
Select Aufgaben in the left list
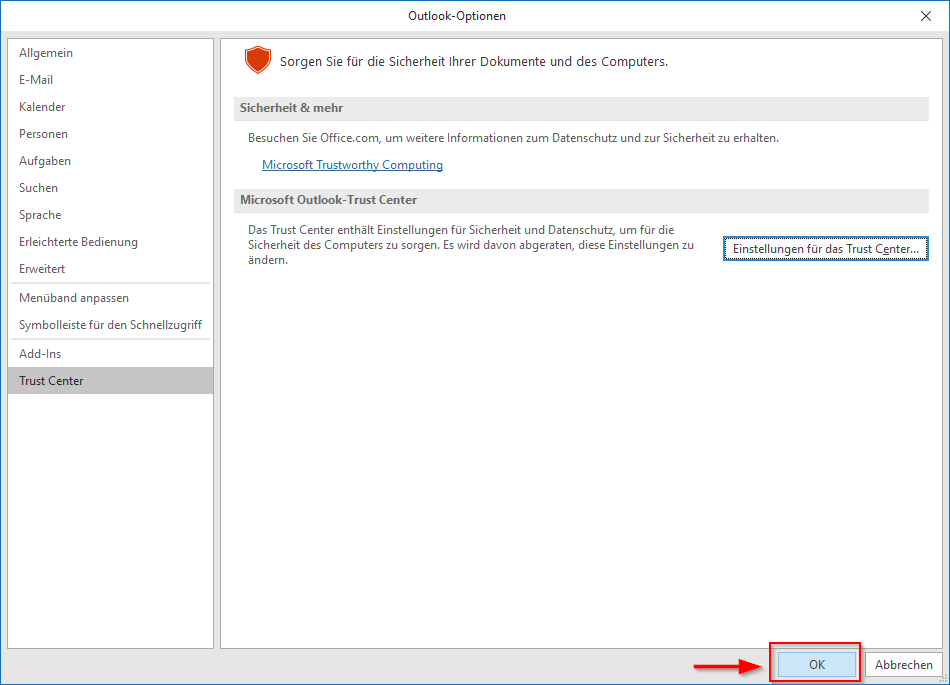pyautogui.click(x=45, y=161)
